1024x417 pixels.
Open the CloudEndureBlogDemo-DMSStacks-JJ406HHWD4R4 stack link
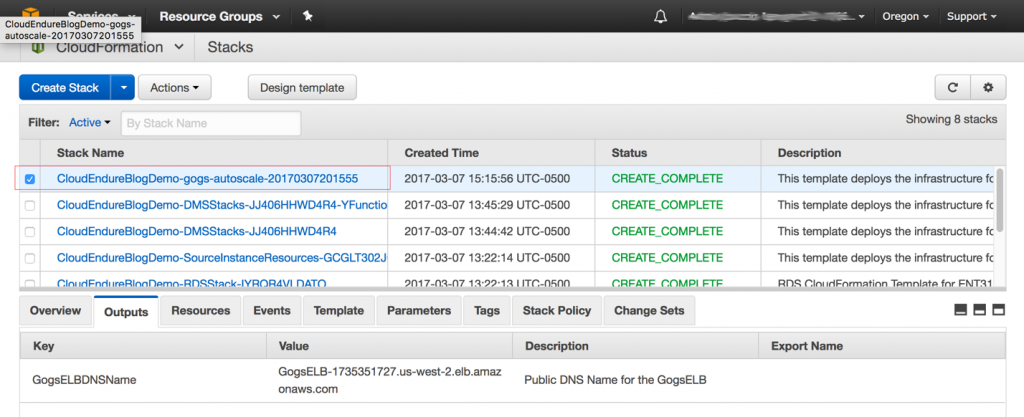click(197, 231)
